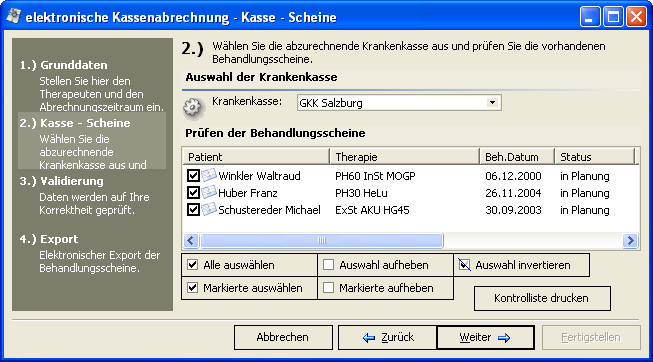
Task: Click the therapy cell ExSt AKU HG45
Action: point(372,210)
